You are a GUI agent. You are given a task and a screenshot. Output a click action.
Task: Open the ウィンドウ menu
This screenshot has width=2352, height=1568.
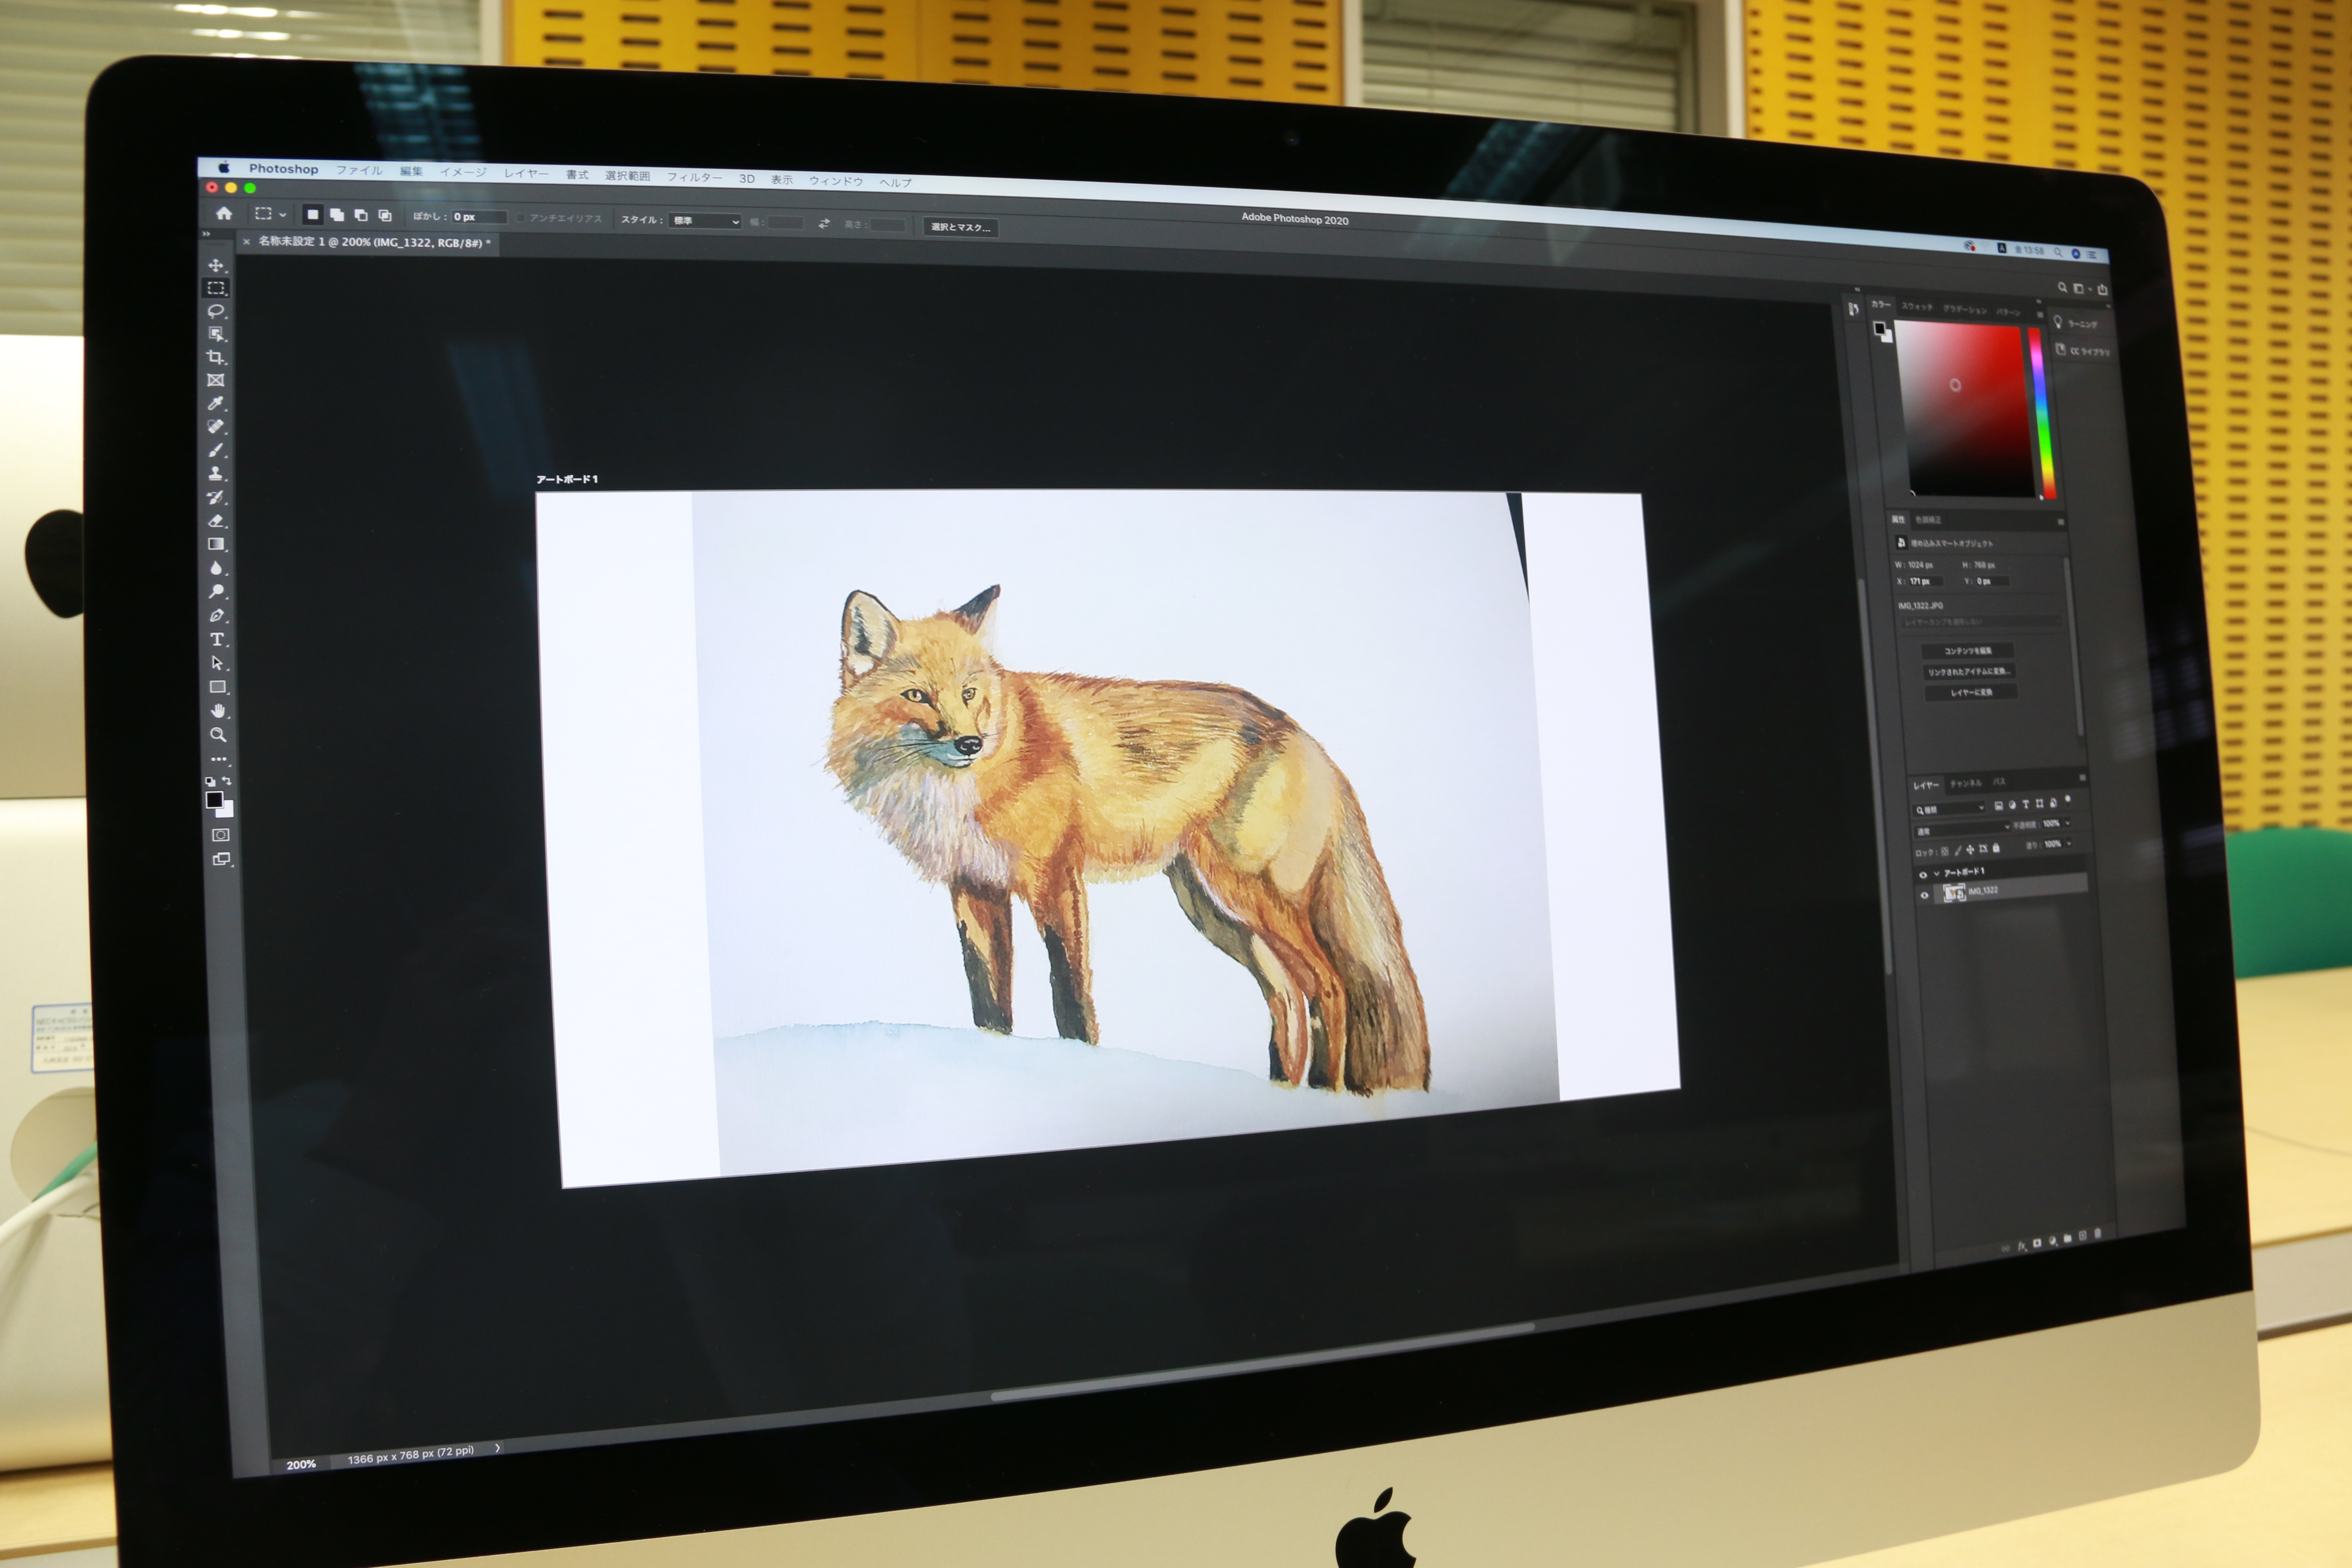pos(835,180)
